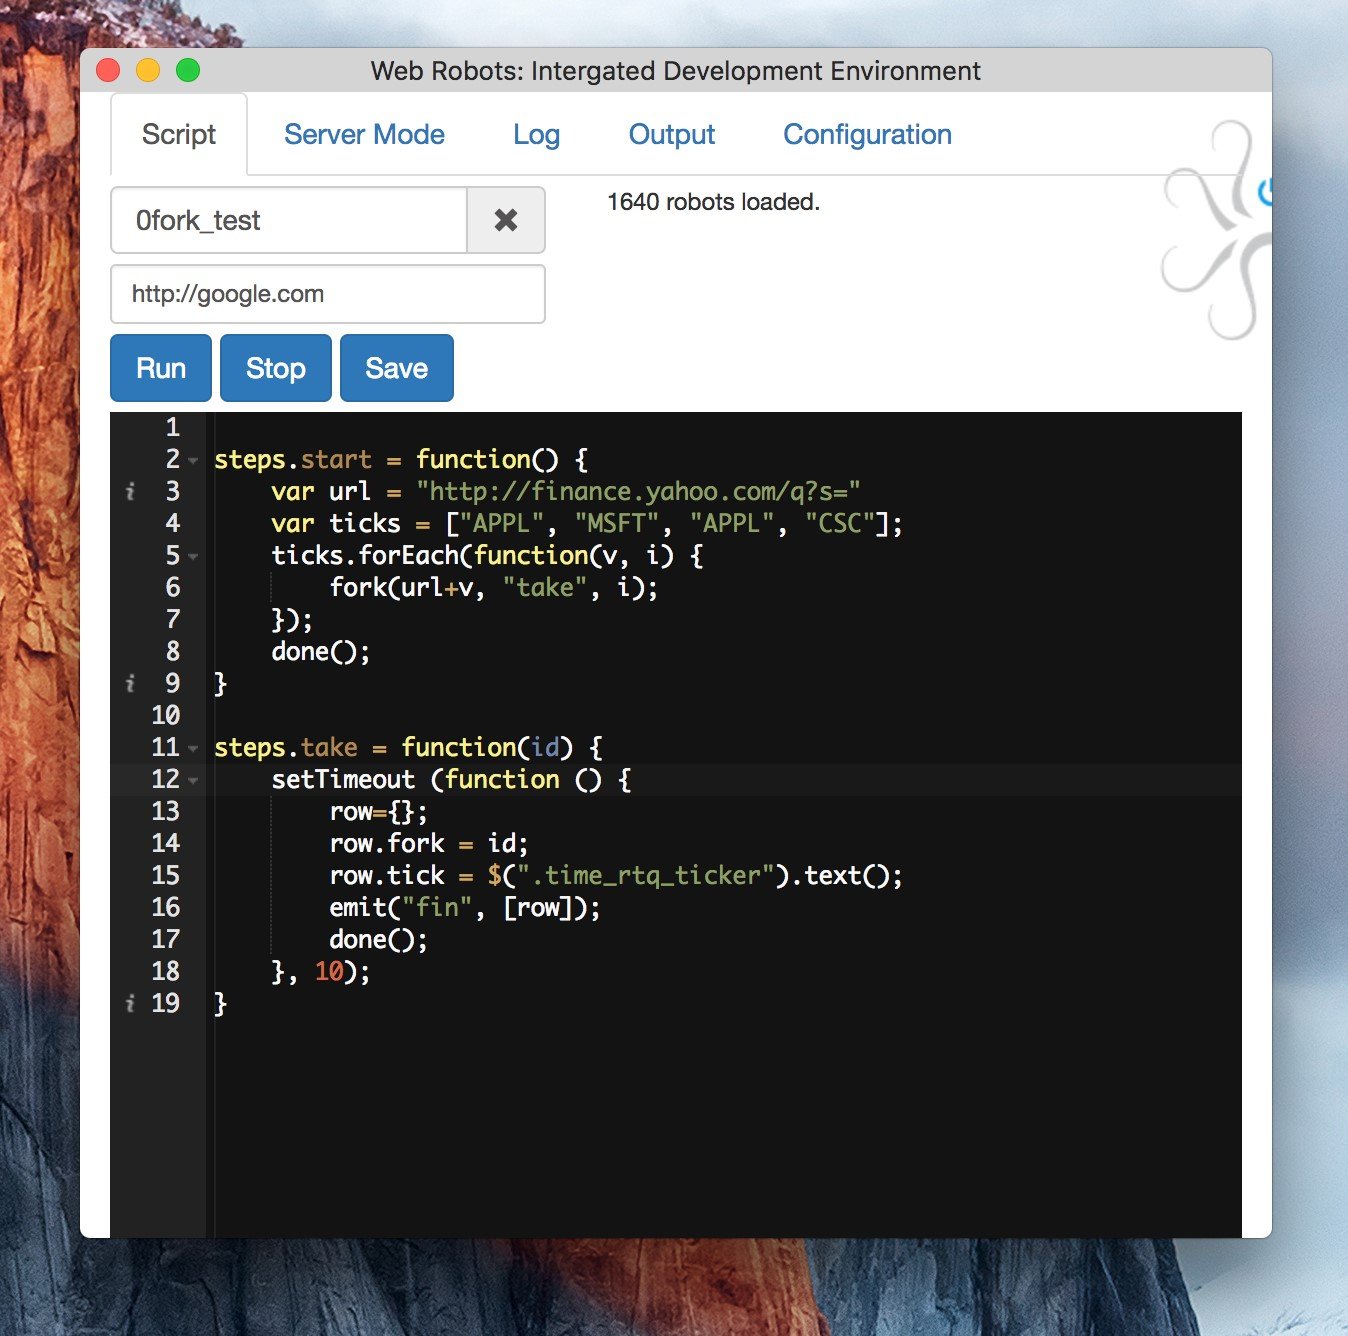Open the Server Mode tab
Screen dimensions: 1348x1336
(364, 134)
